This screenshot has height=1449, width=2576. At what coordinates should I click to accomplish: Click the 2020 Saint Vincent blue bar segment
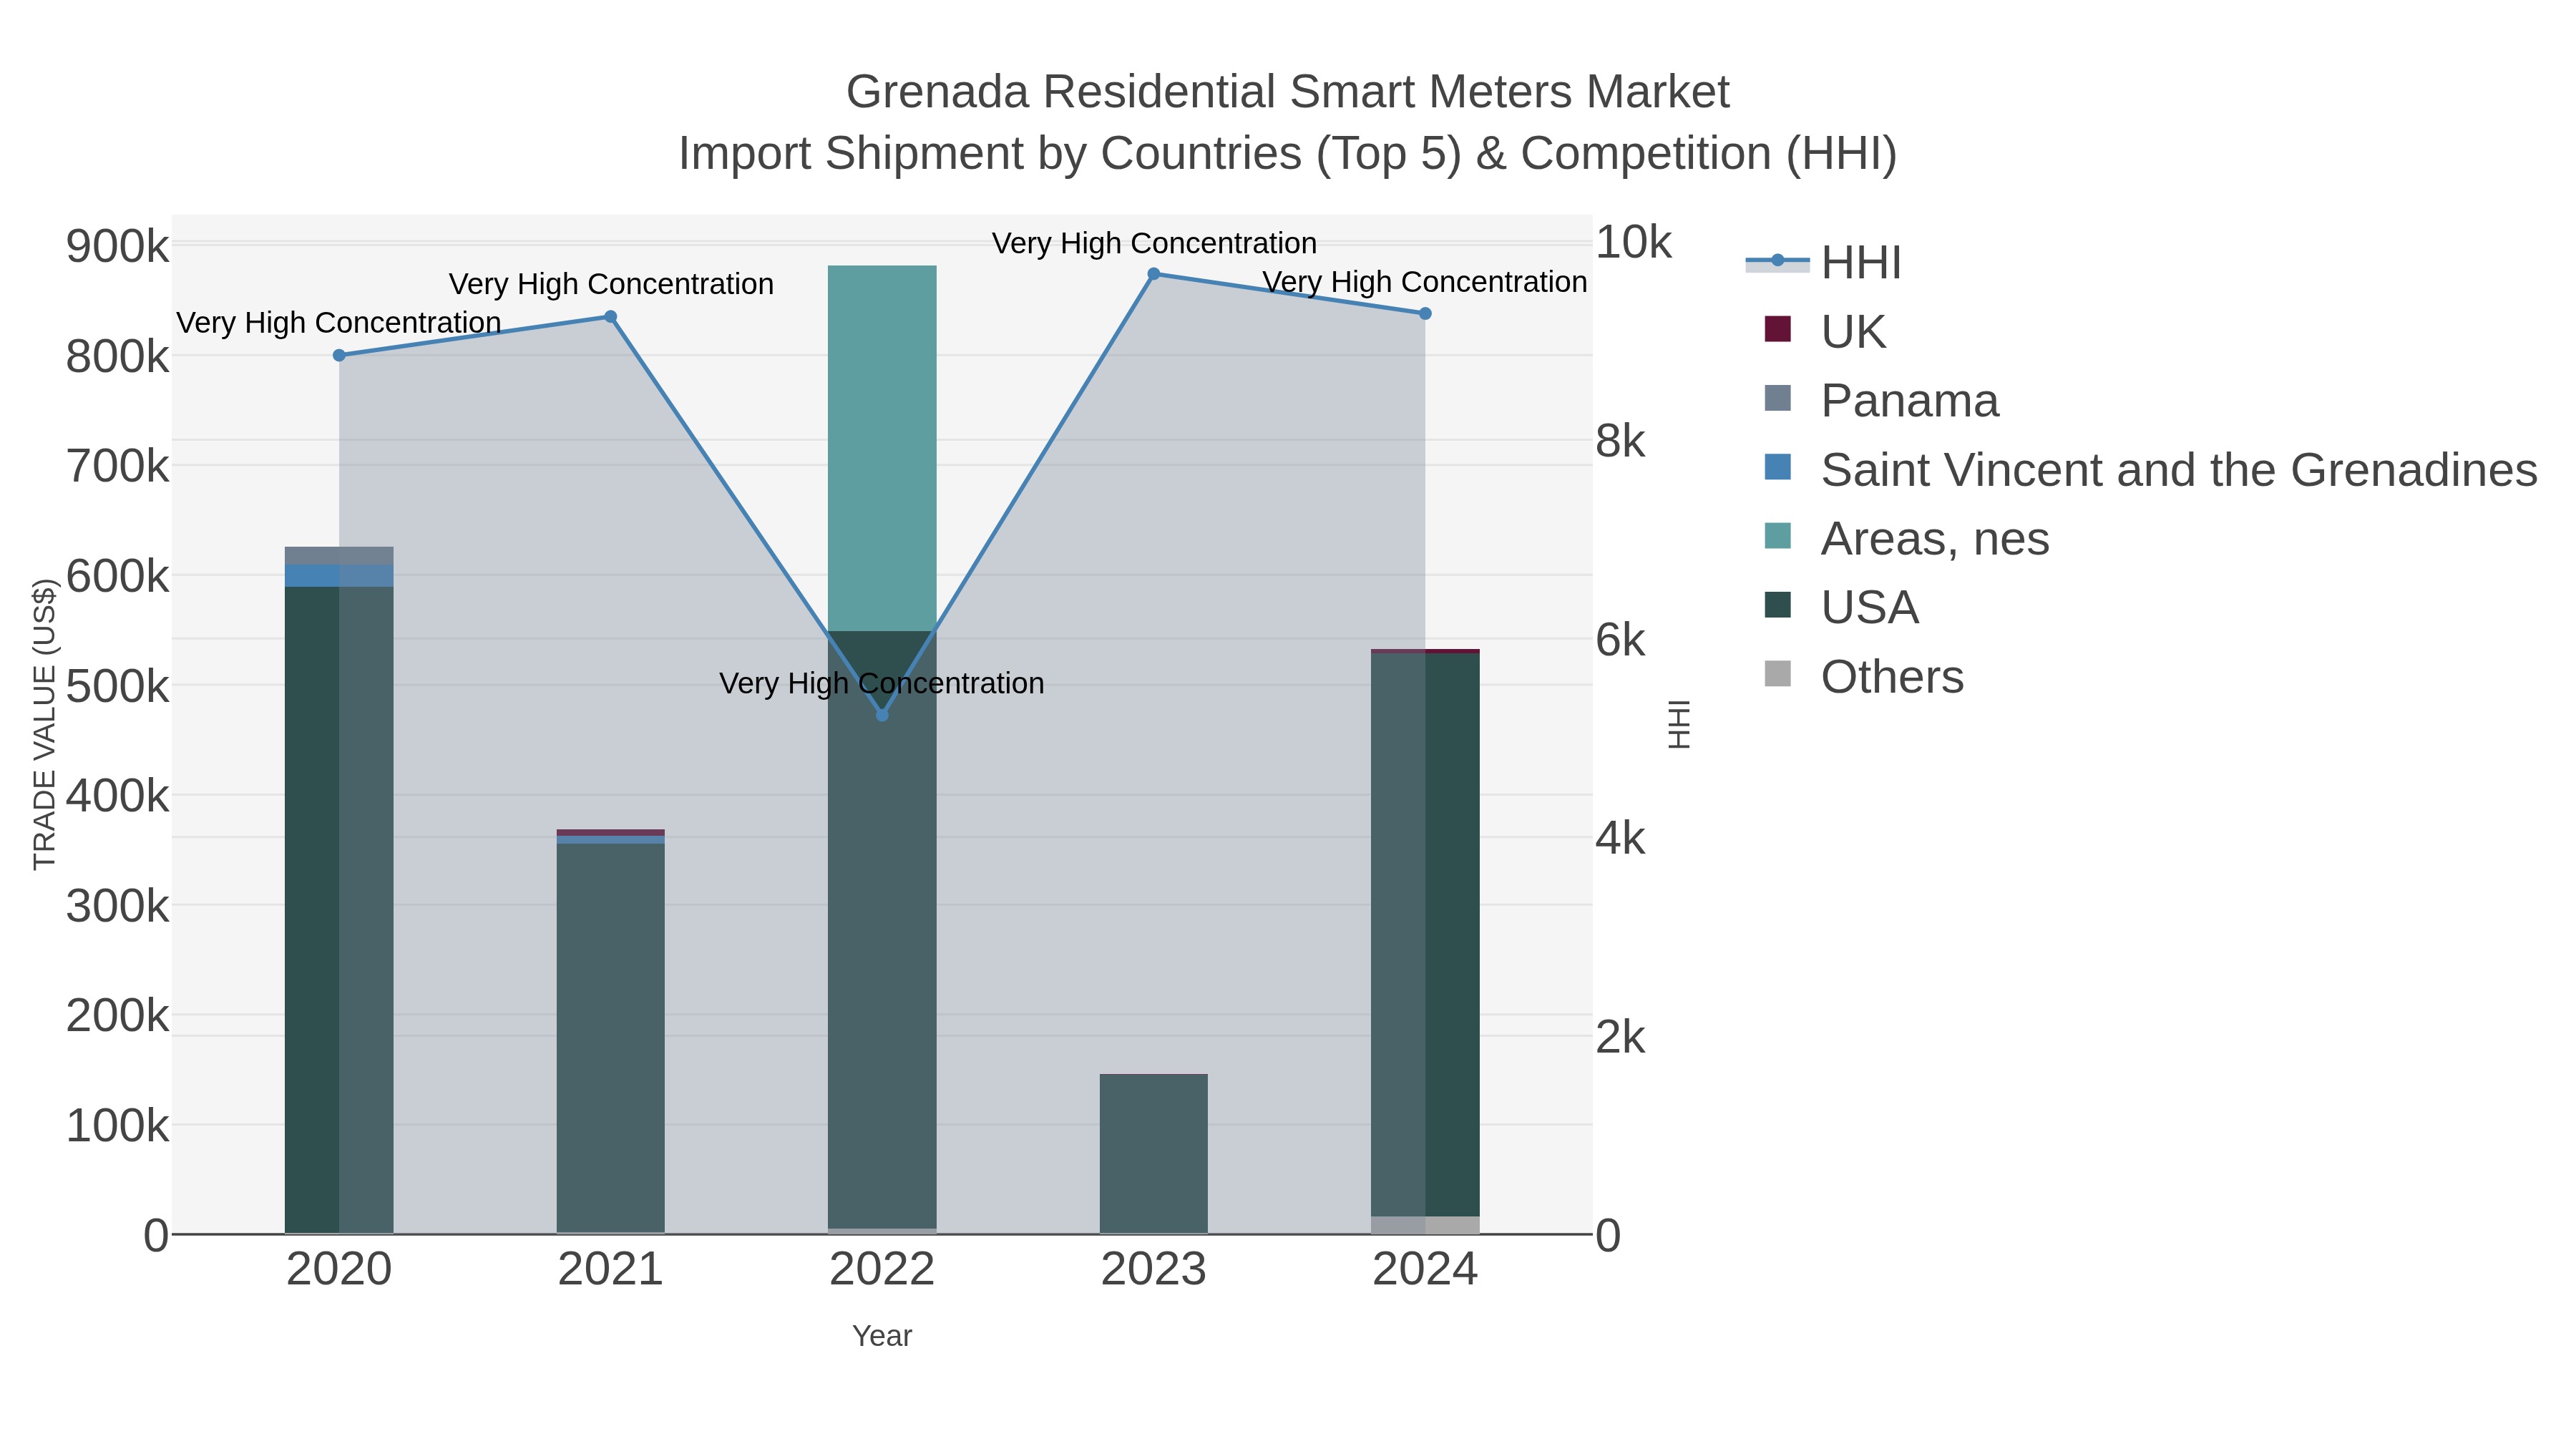pyautogui.click(x=339, y=576)
